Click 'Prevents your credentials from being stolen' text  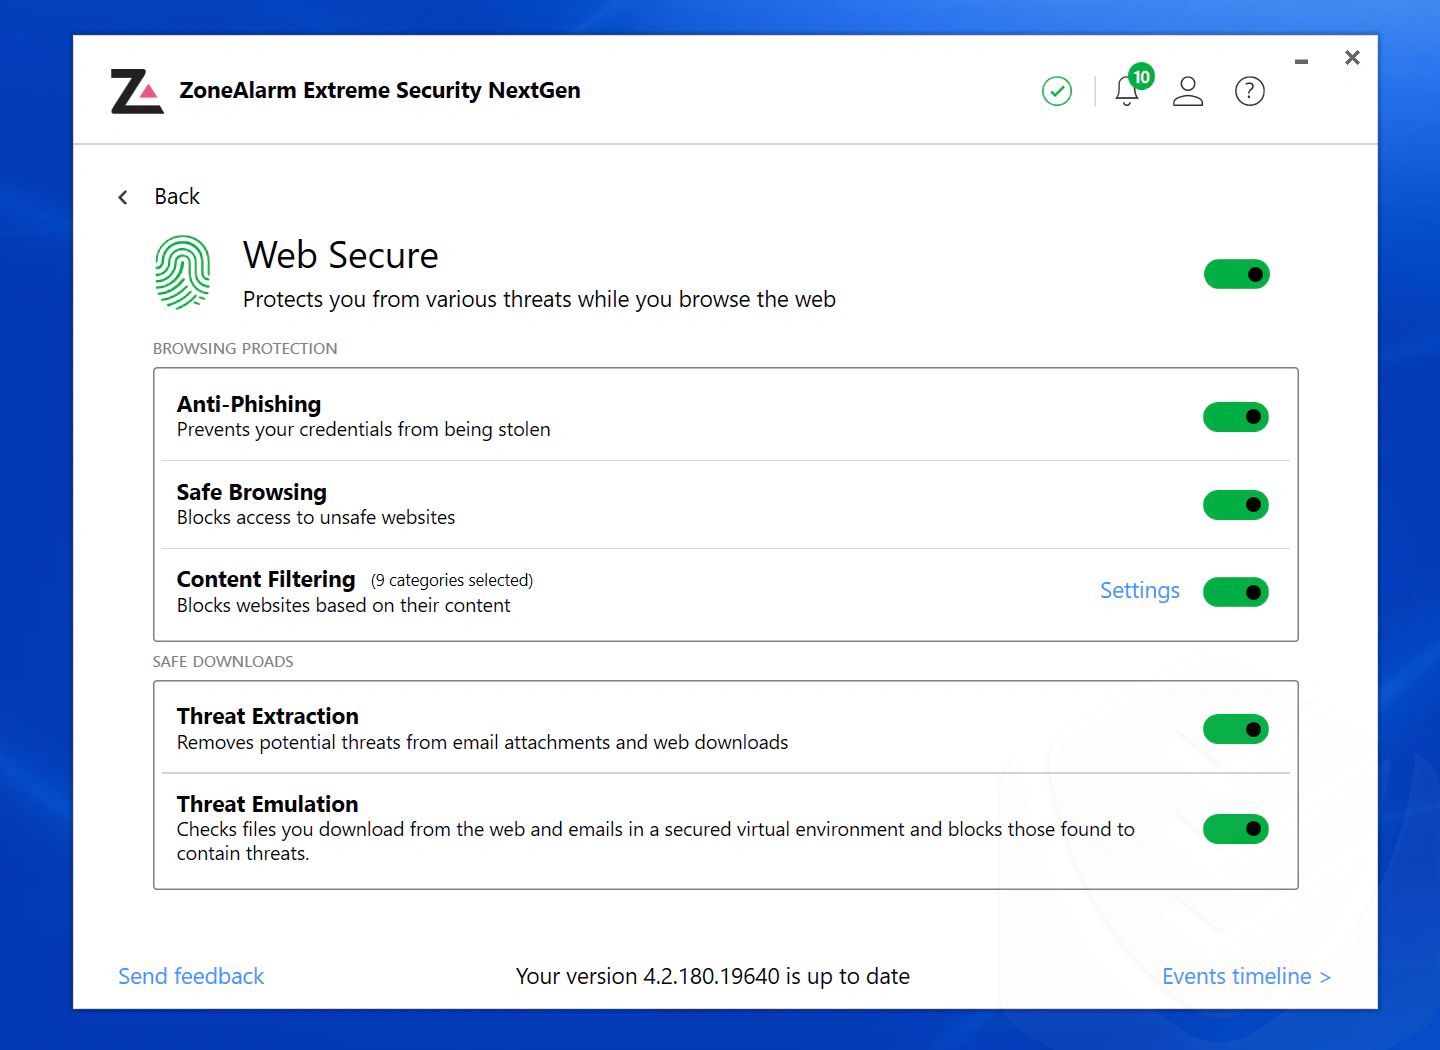[x=364, y=429]
